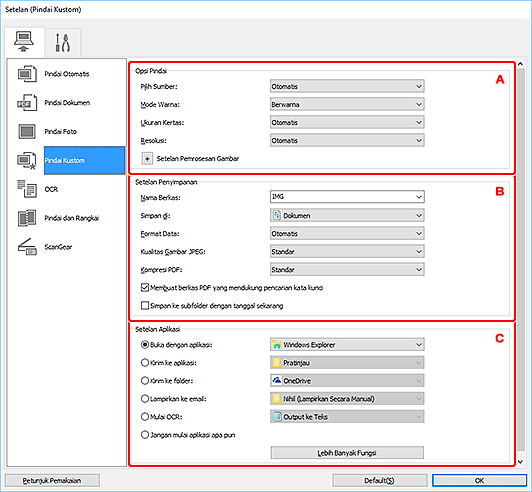Uncheck Membuat berkas PDF pencarian kata kunci
Screen dimensions: 532x492
pyautogui.click(x=145, y=288)
